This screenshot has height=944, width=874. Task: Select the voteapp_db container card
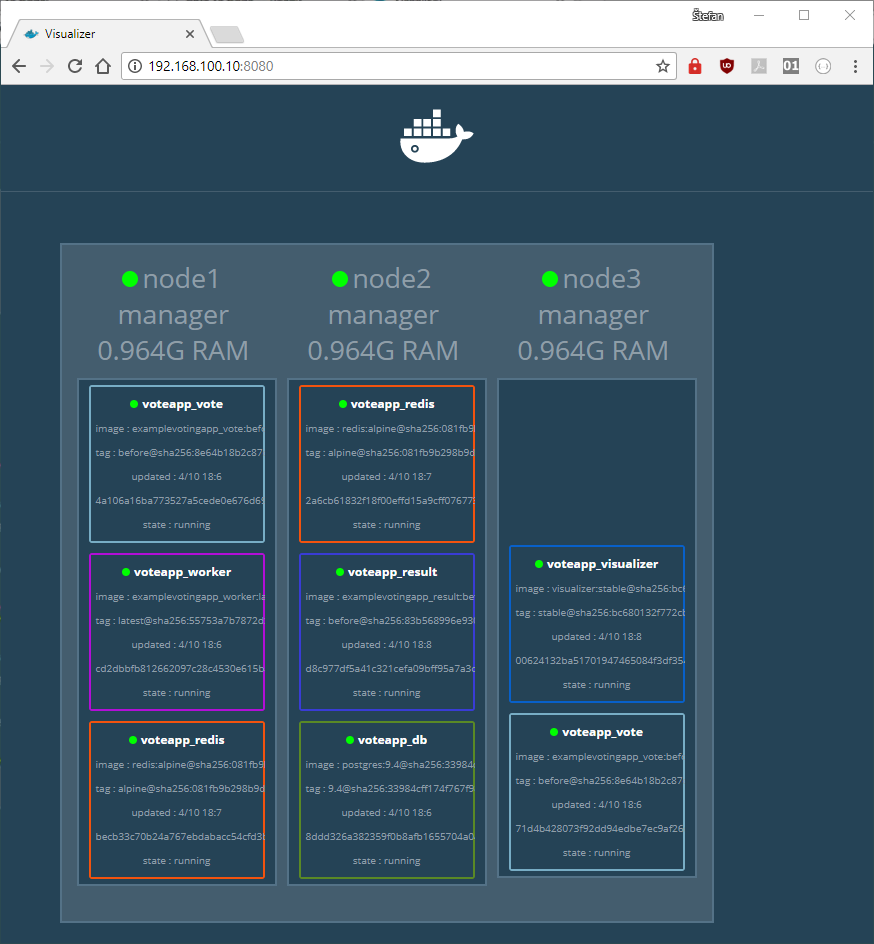(386, 800)
